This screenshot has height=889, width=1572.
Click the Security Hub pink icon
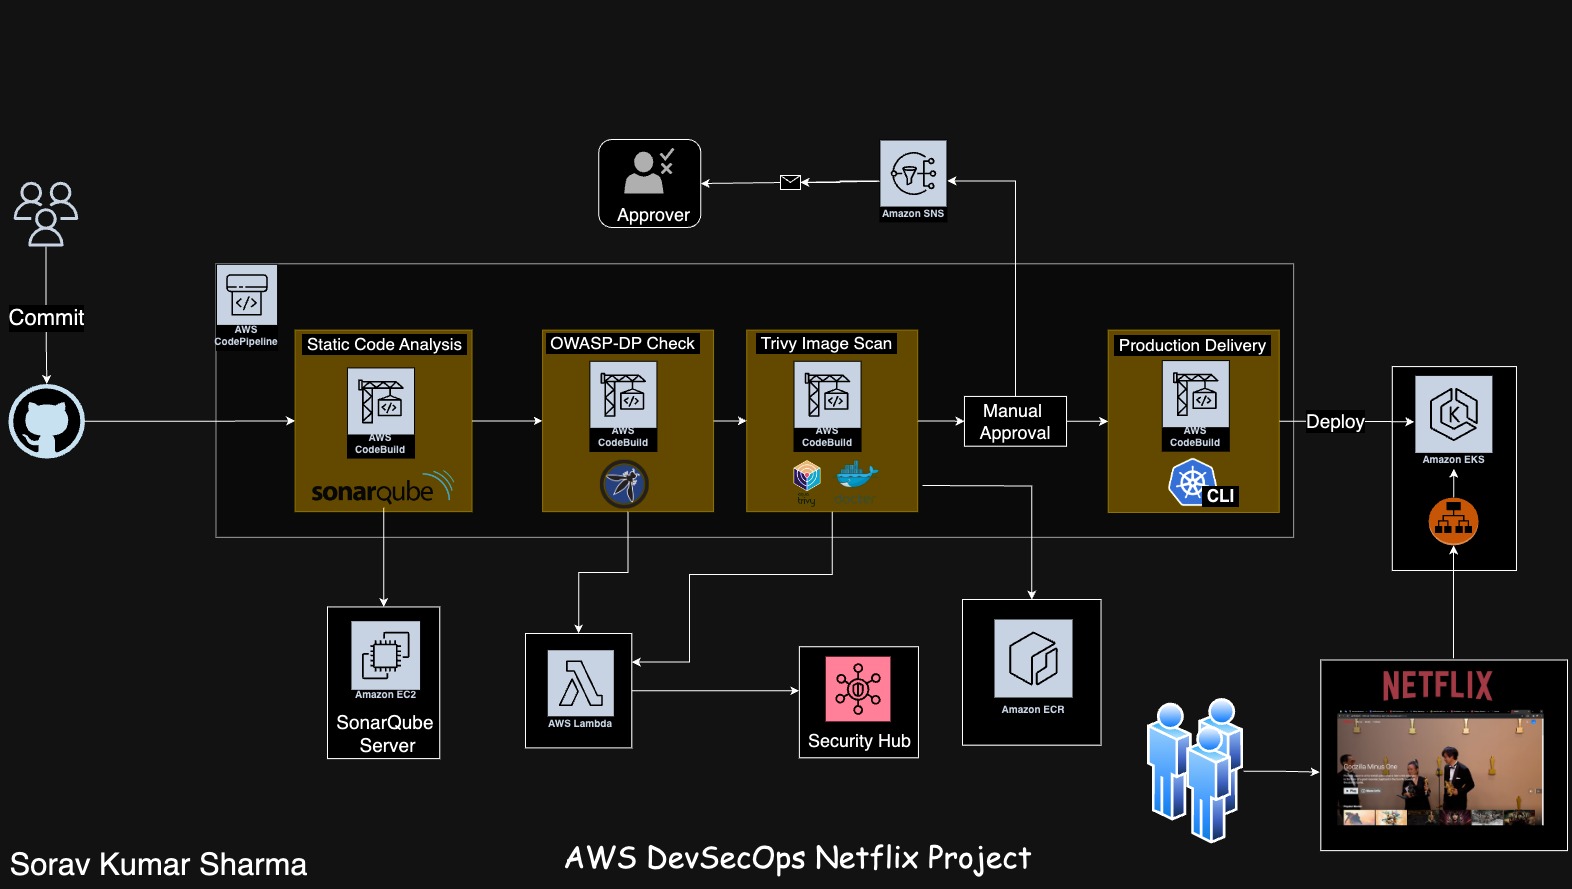point(858,688)
